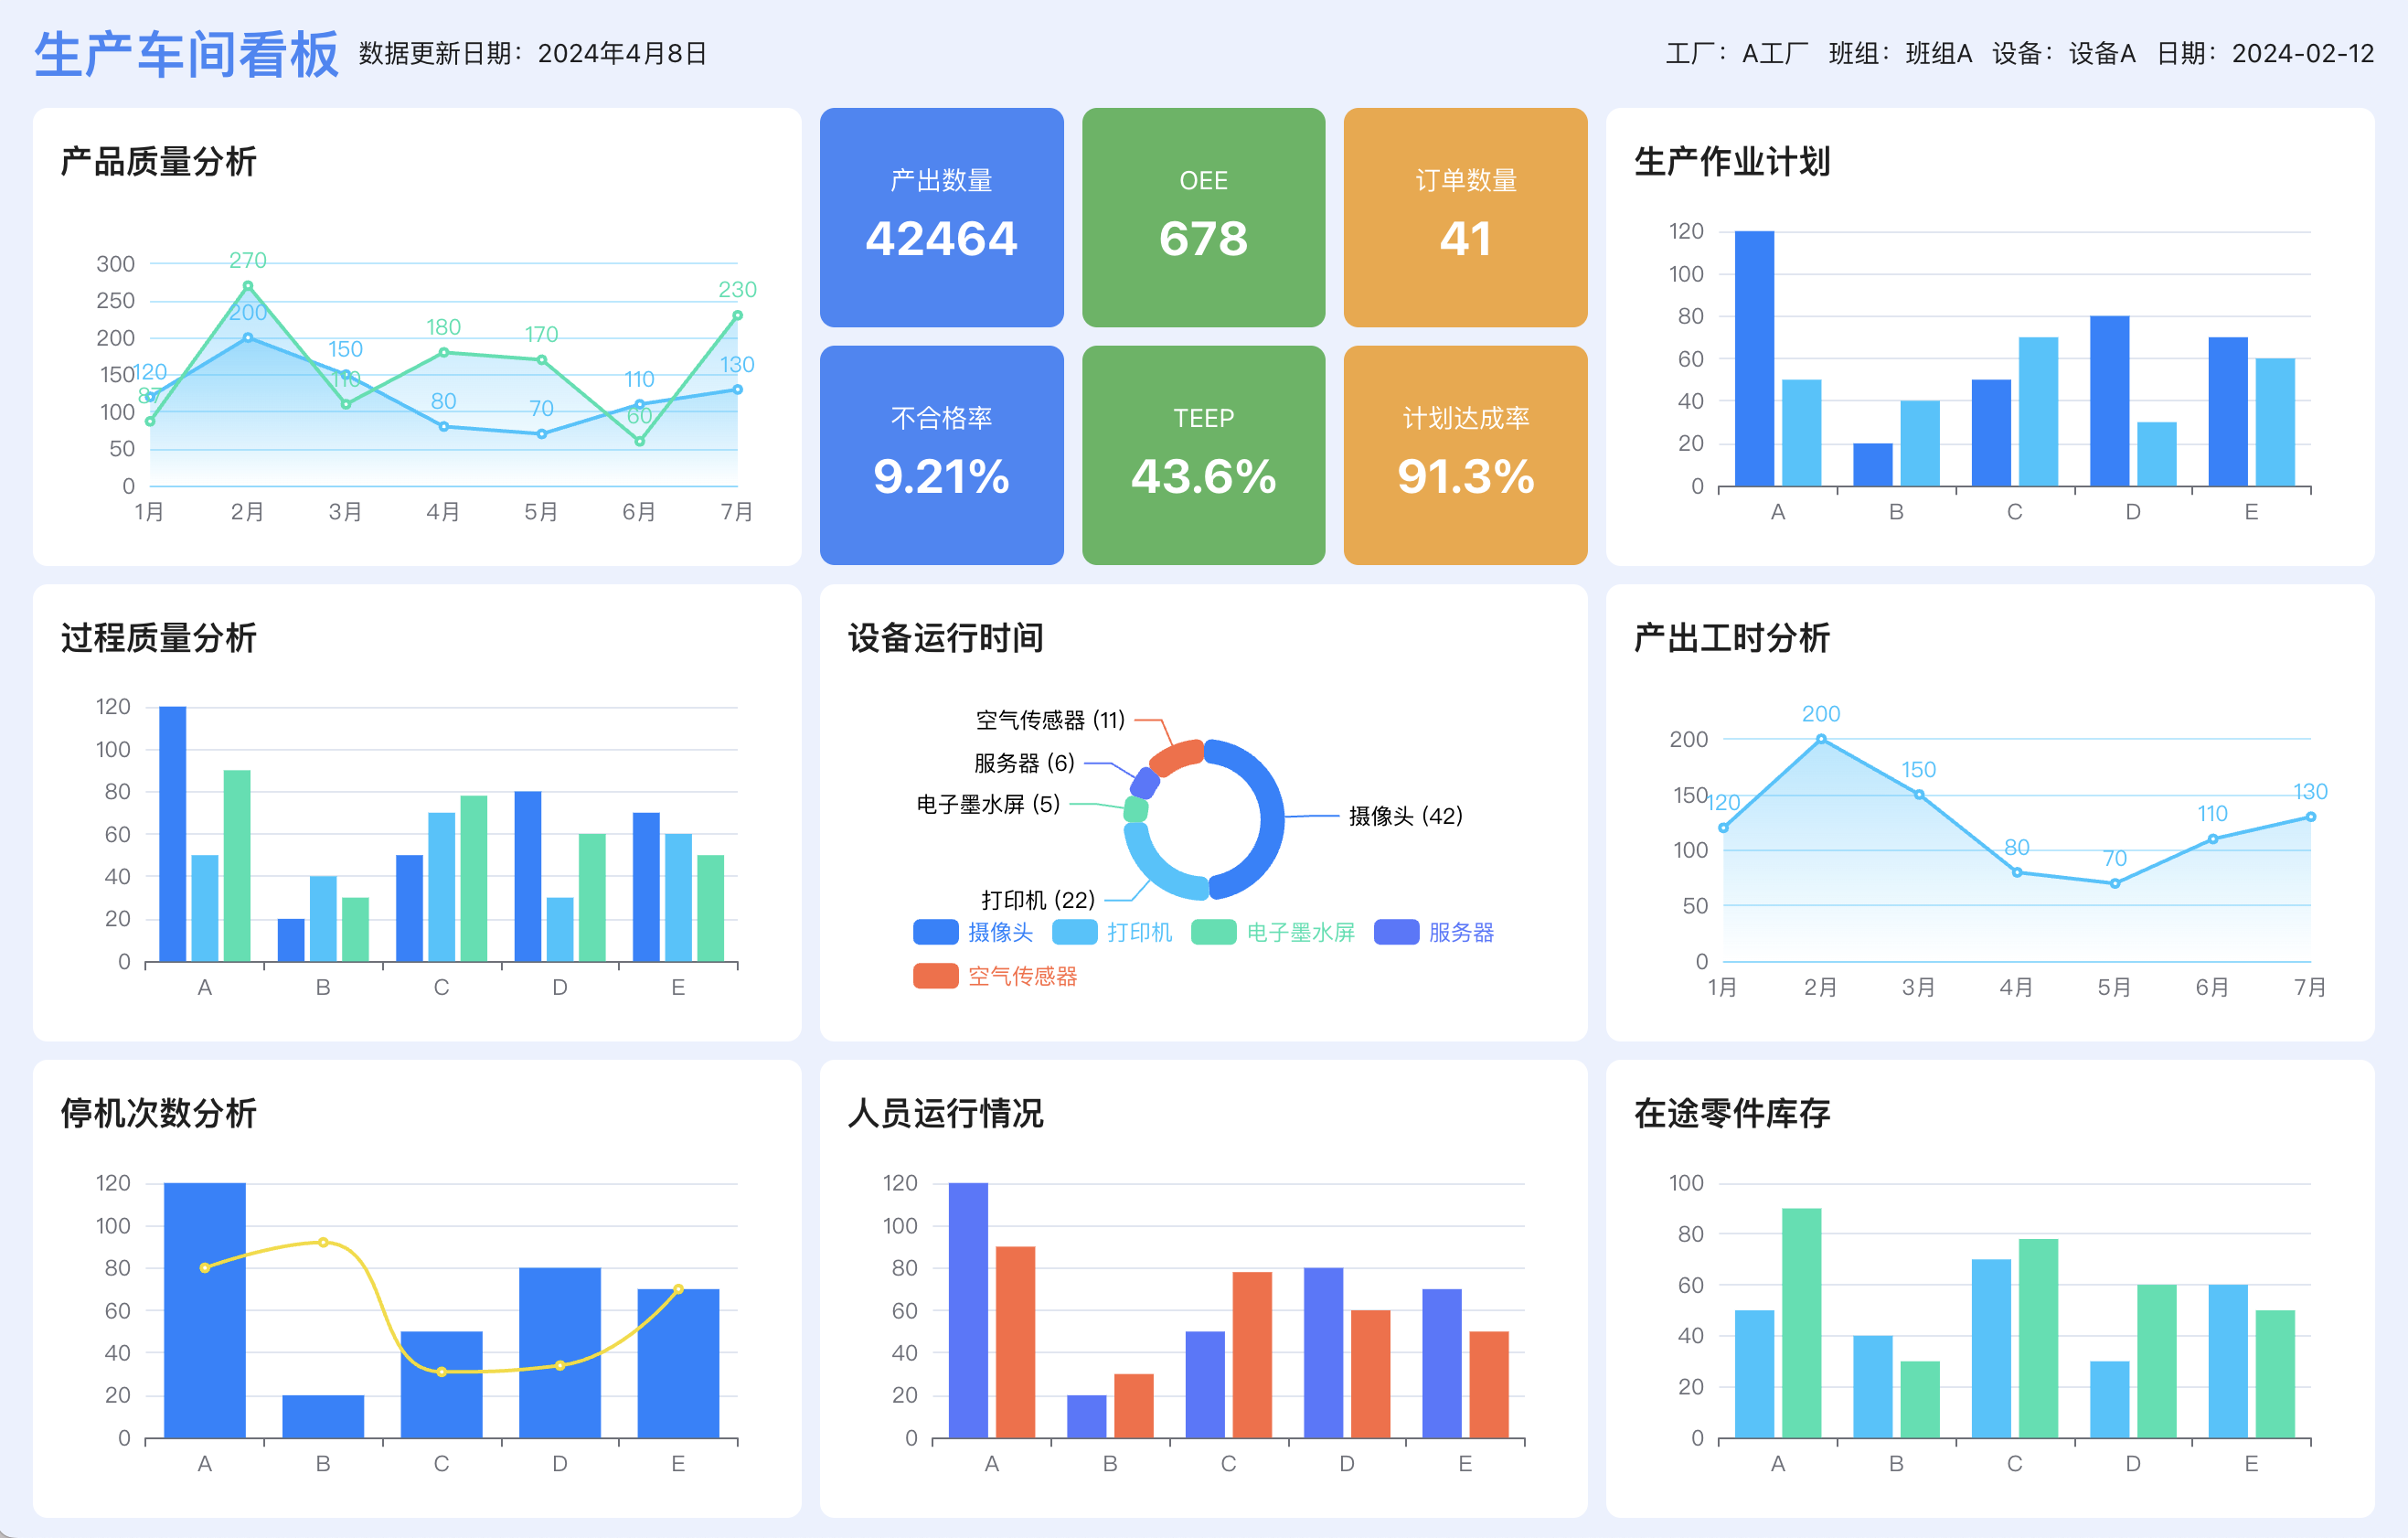2408x1538 pixels.
Task: Click the 空气传感器 legend swatch
Action: [935, 976]
